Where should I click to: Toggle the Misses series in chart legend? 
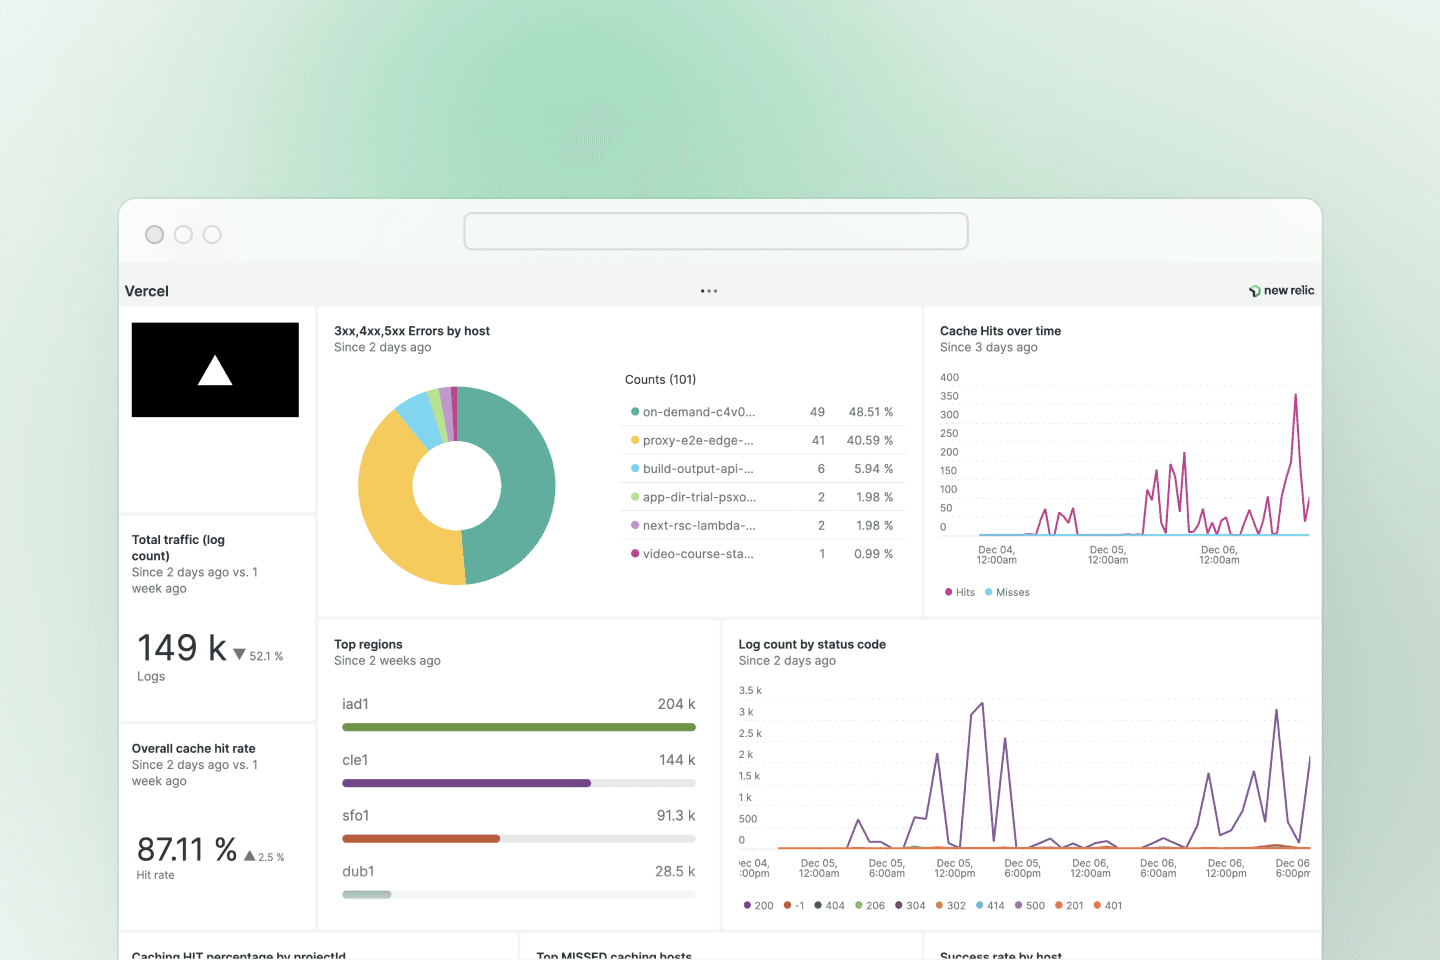1007,592
